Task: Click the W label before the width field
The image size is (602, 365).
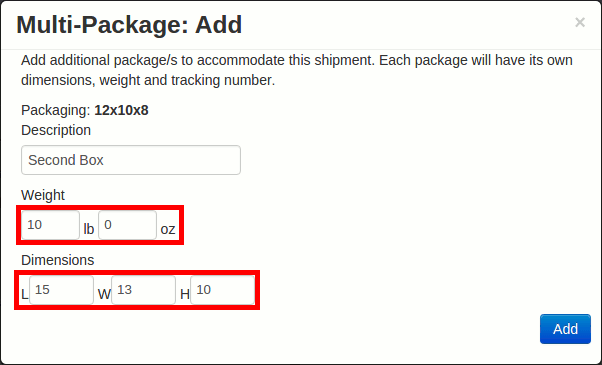Action: coord(104,294)
